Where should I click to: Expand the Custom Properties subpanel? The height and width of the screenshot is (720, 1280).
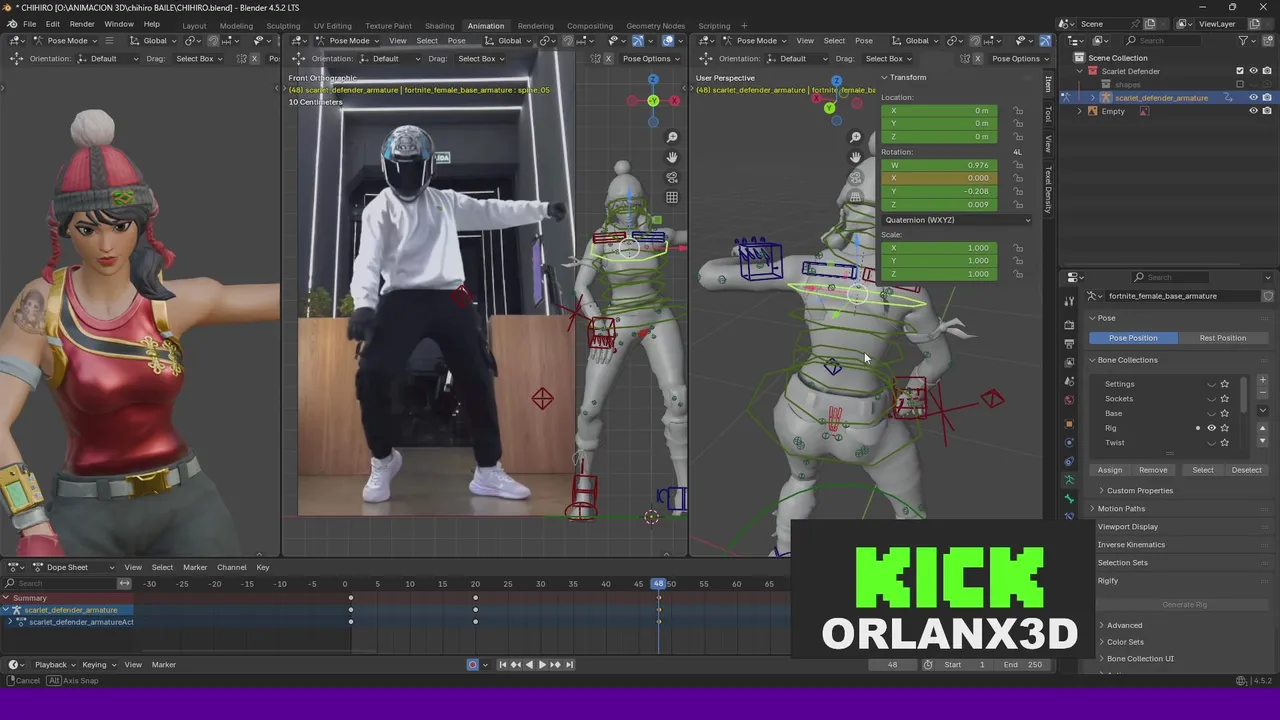[x=1139, y=491]
